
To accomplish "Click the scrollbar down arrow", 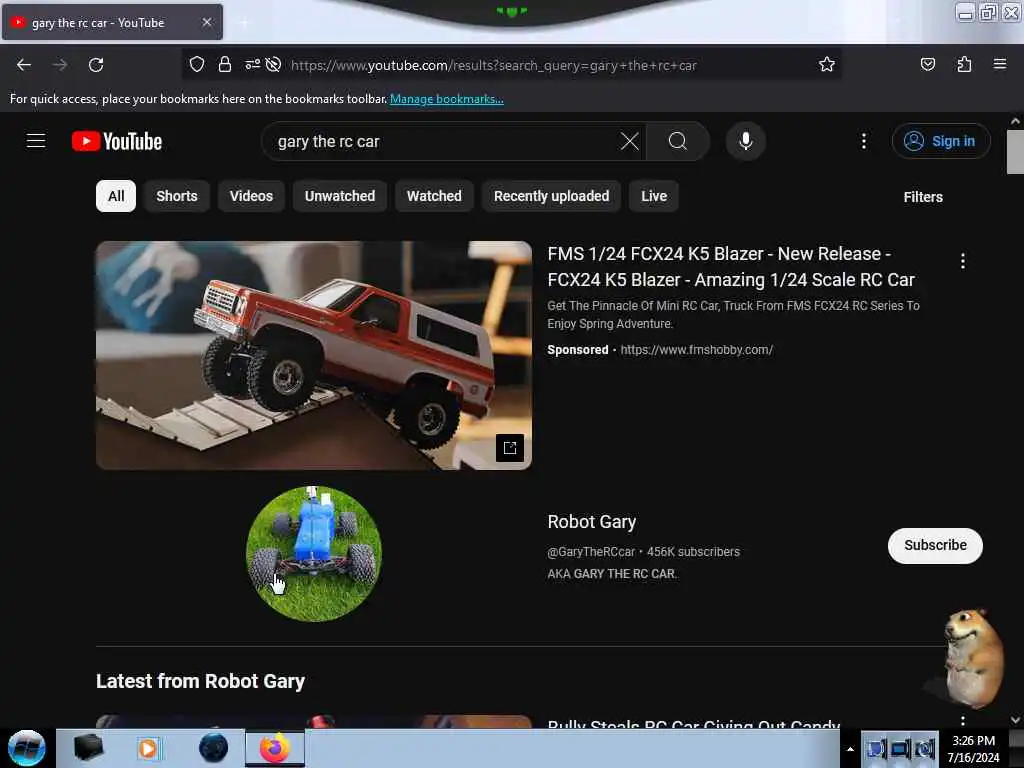I will pyautogui.click(x=1015, y=720).
